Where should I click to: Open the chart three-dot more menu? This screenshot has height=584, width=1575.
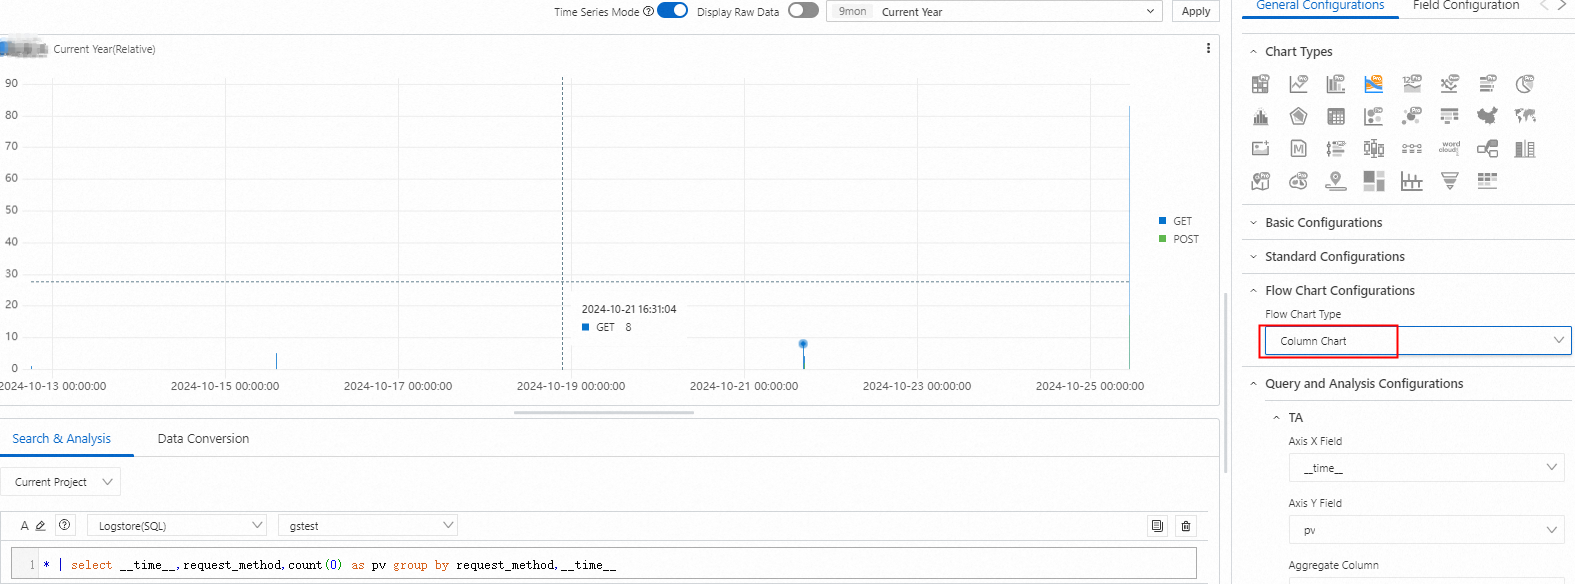pos(1208,48)
